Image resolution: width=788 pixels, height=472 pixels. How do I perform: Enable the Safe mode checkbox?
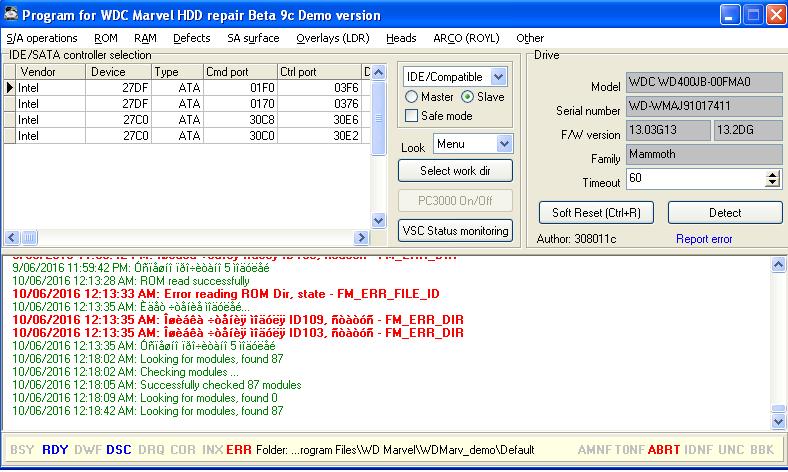click(x=411, y=116)
